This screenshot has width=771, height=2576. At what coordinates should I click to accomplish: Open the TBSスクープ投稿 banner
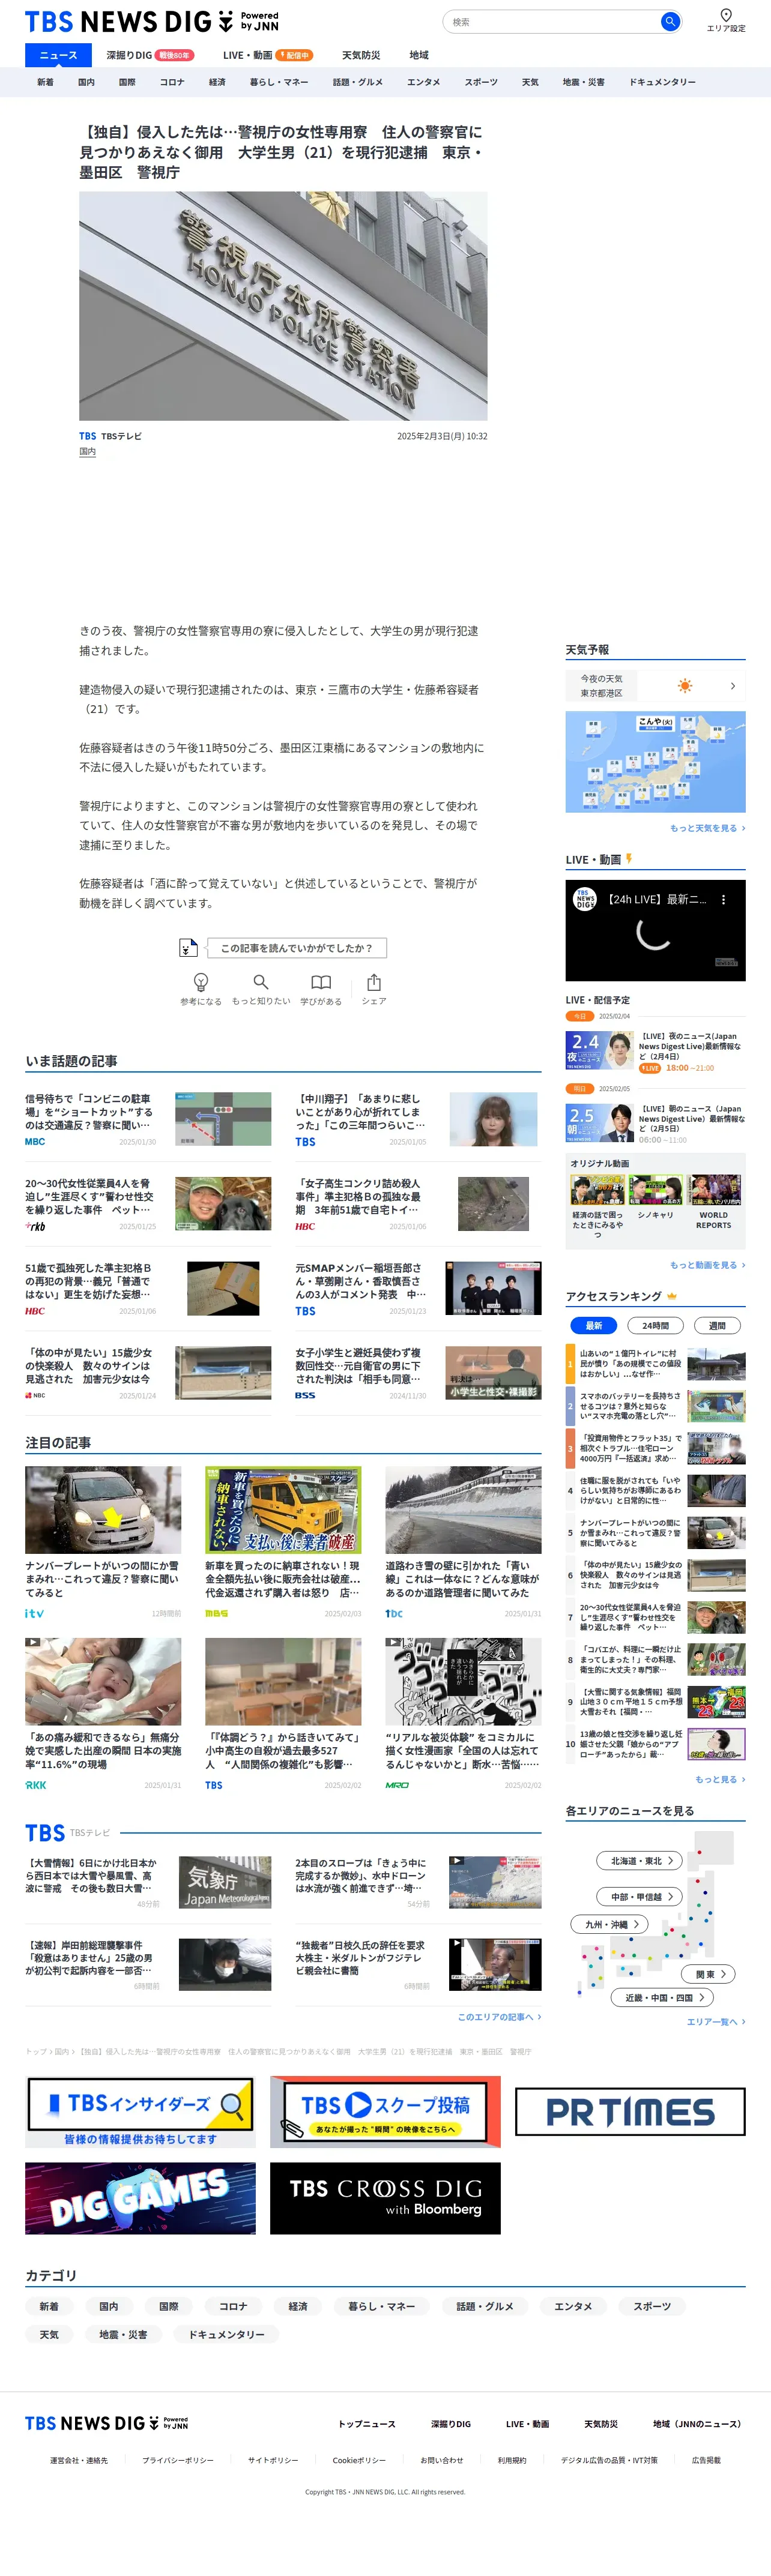pyautogui.click(x=385, y=2112)
